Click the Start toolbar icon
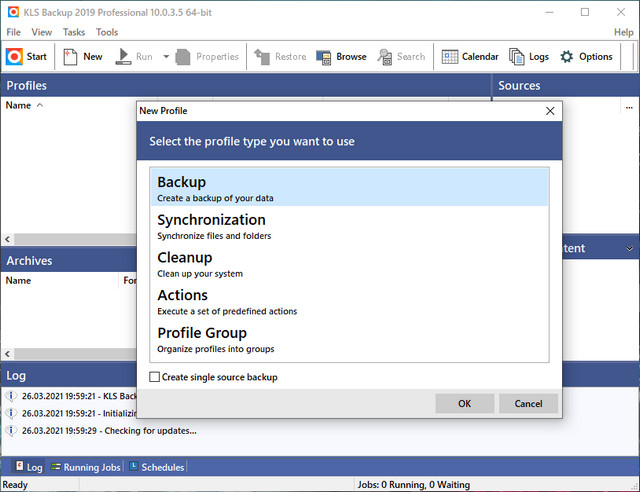640x492 pixels. [x=15, y=57]
